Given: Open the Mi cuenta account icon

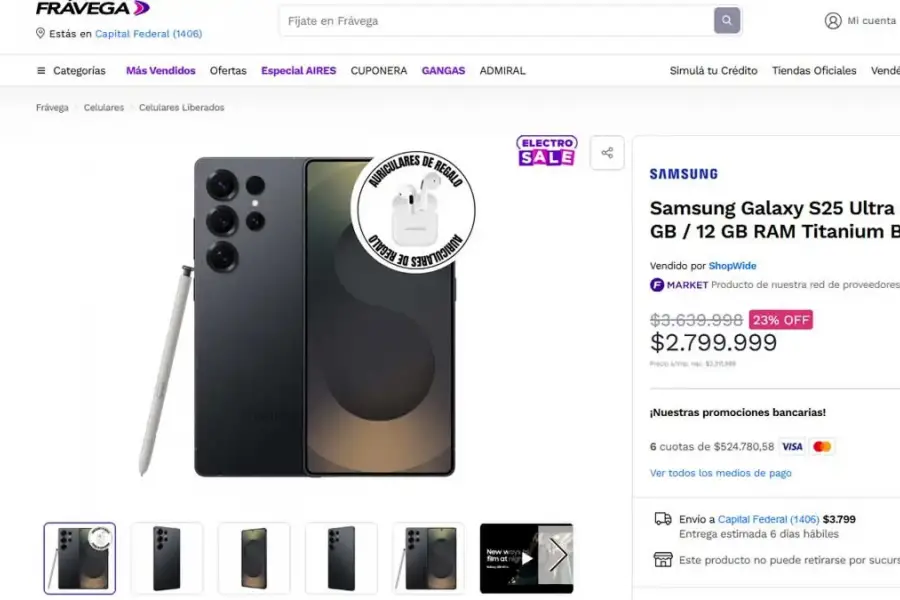Looking at the screenshot, I should tap(833, 20).
